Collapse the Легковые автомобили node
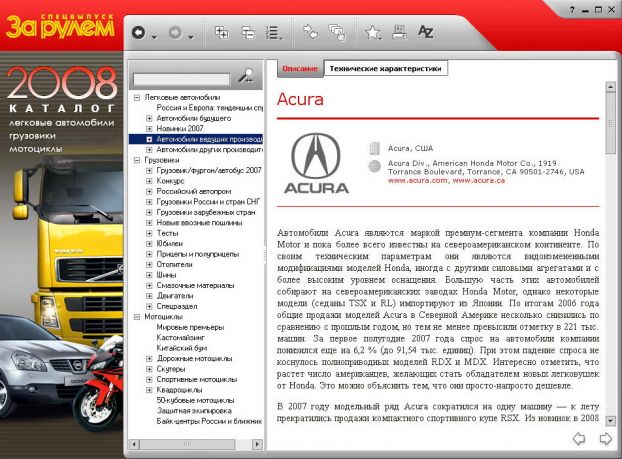 click(137, 98)
